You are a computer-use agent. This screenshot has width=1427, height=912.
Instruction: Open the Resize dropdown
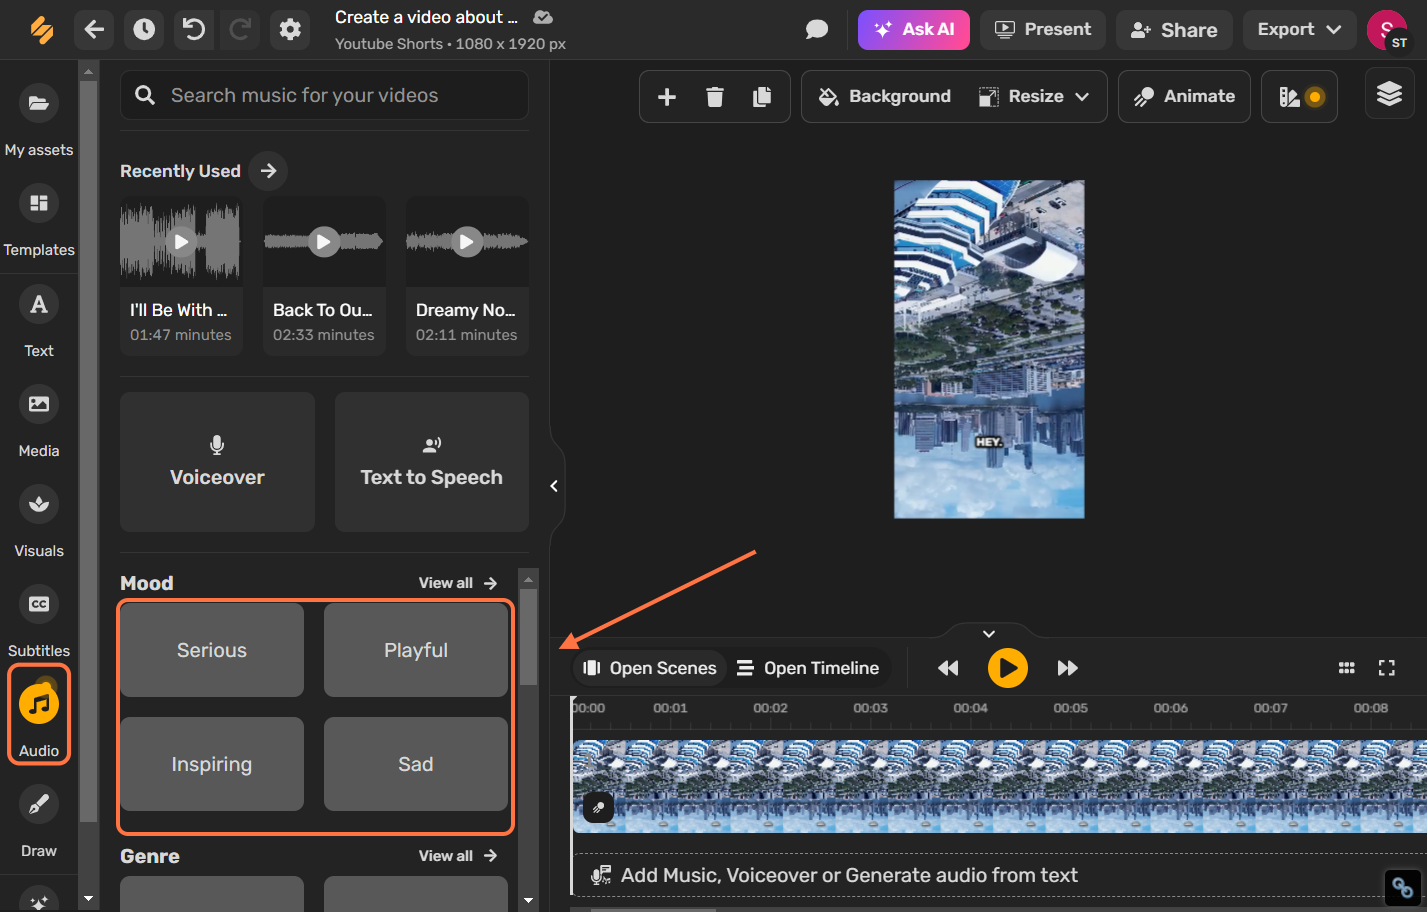1034,97
